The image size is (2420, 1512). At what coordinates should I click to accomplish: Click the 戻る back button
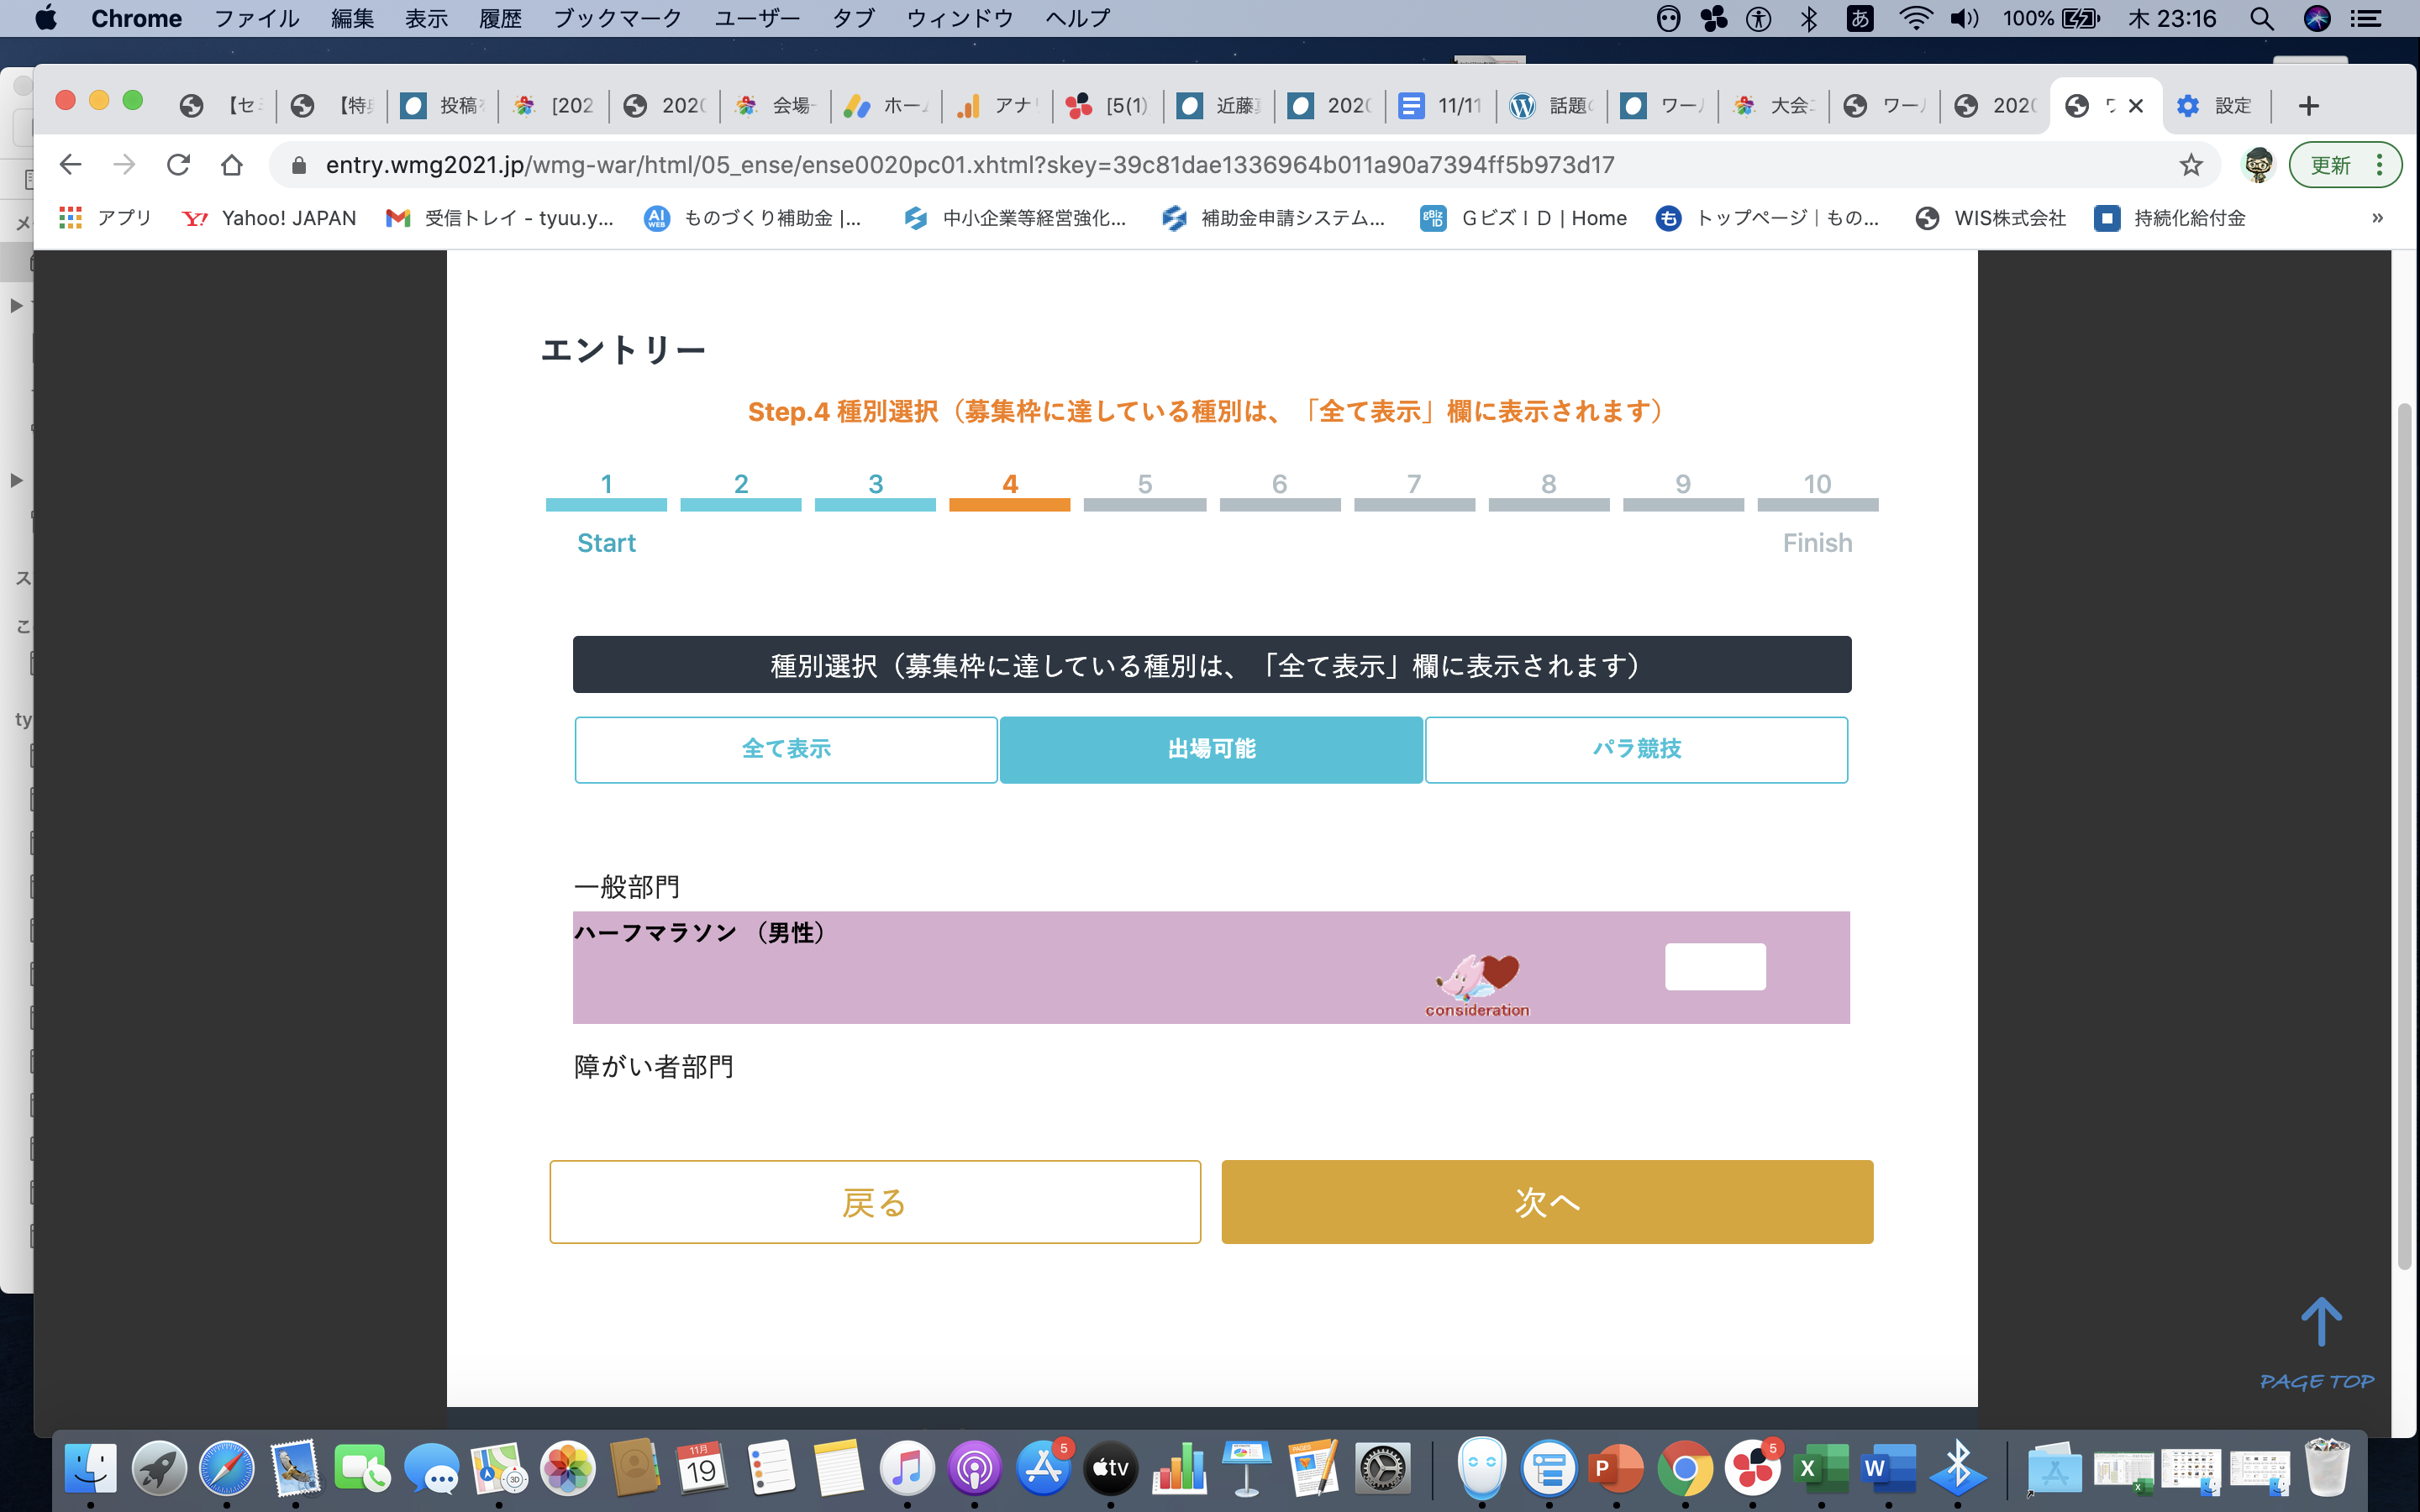click(x=875, y=1202)
